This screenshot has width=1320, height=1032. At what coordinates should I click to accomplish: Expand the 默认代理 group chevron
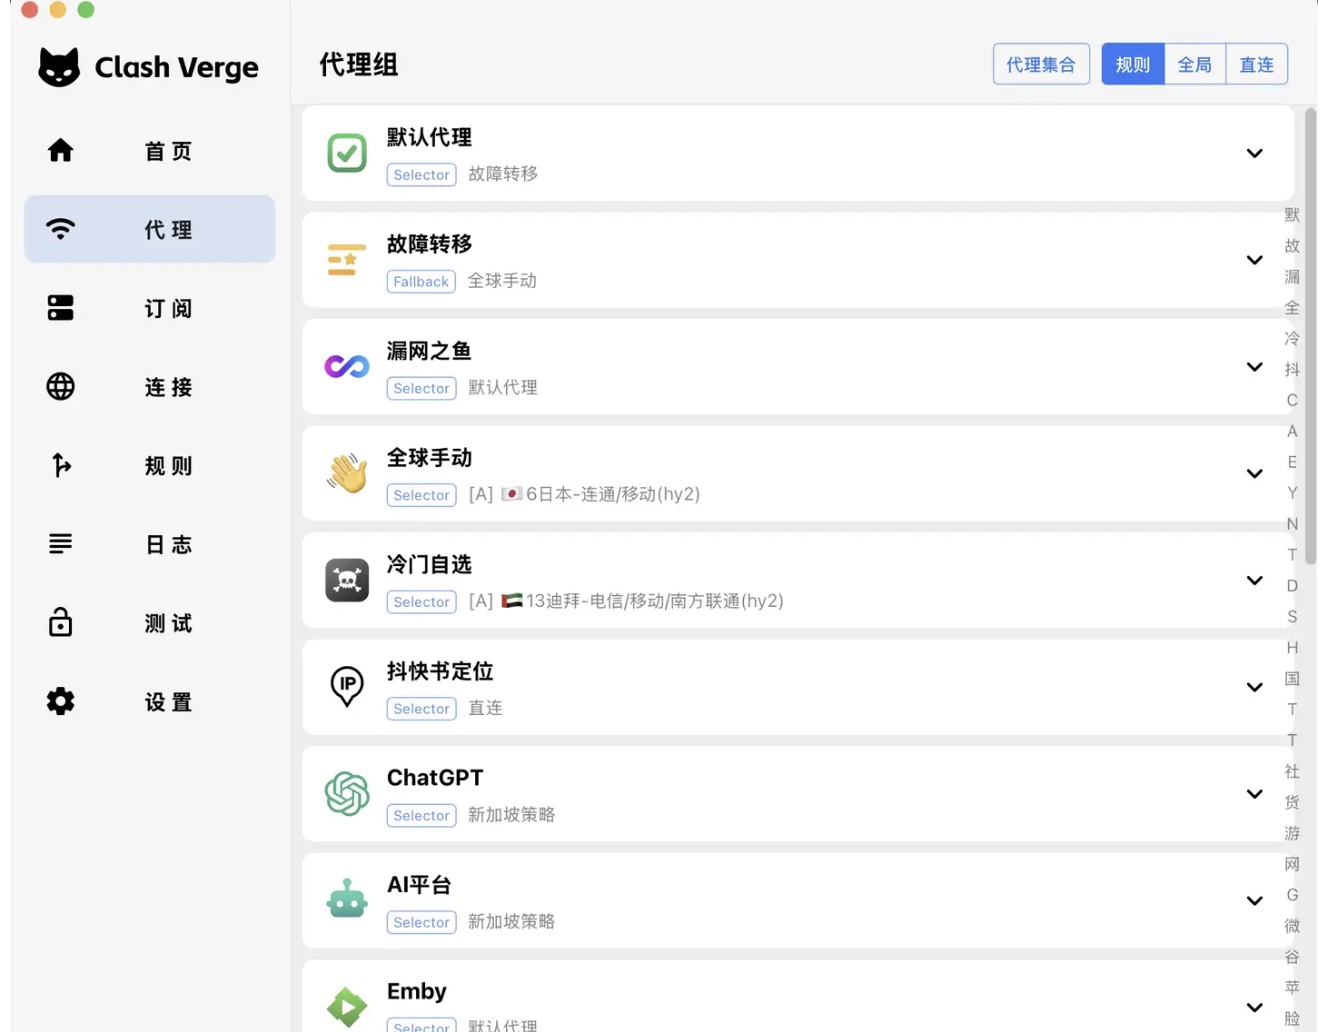click(x=1255, y=153)
